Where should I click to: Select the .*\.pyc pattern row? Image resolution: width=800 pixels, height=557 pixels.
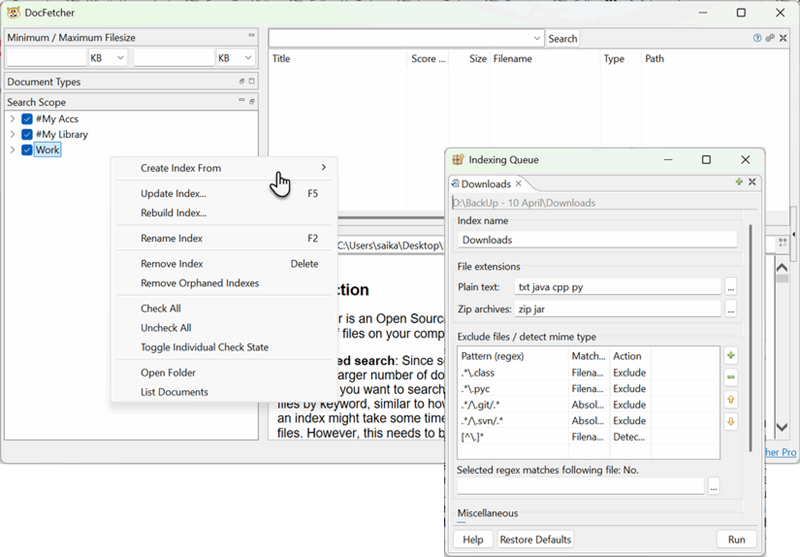589,389
